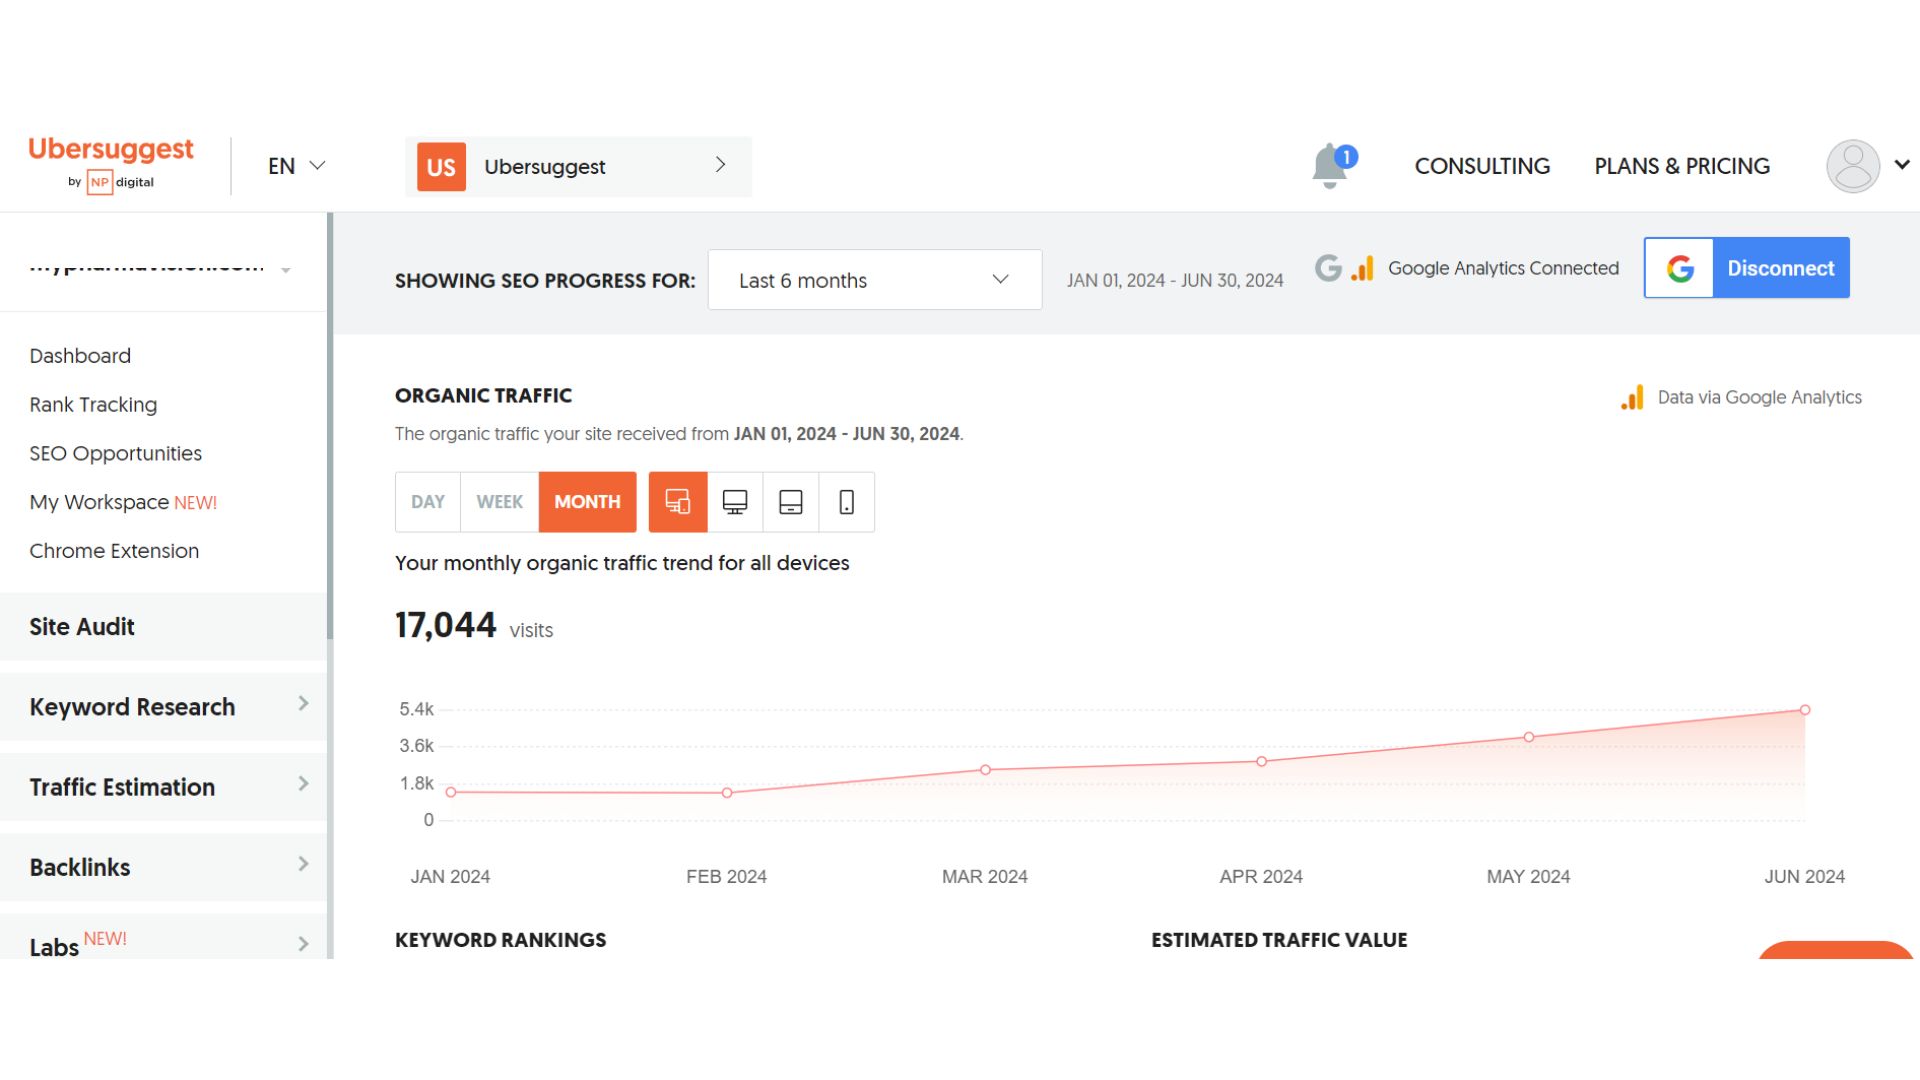The image size is (1920, 1080).
Task: Switch traffic view to DAY
Action: pos(428,502)
